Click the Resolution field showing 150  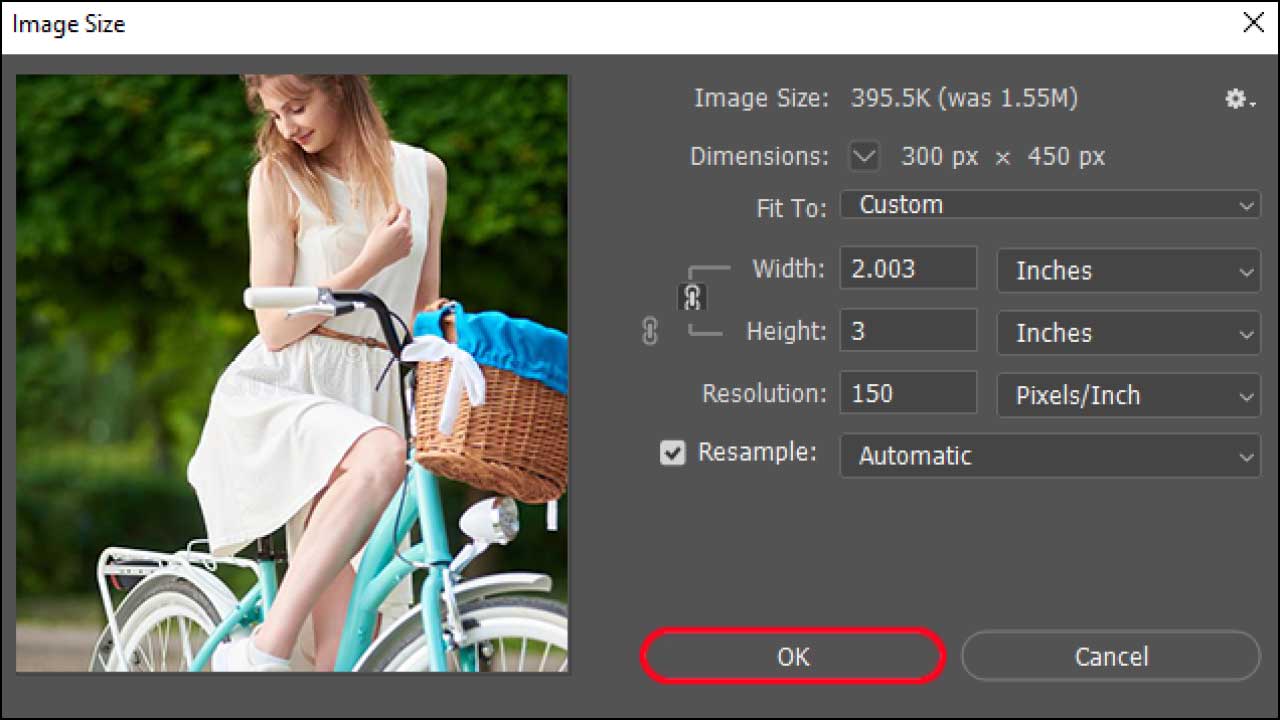click(907, 393)
